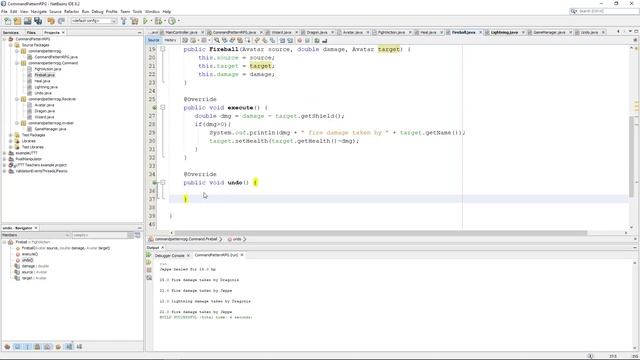Click the New Project toolbar icon

tap(17, 21)
